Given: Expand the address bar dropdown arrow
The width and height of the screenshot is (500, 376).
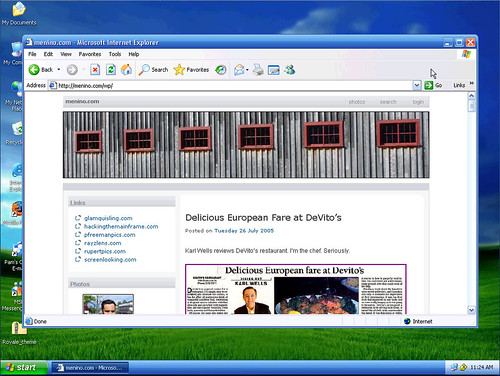Looking at the screenshot, I should tap(416, 85).
